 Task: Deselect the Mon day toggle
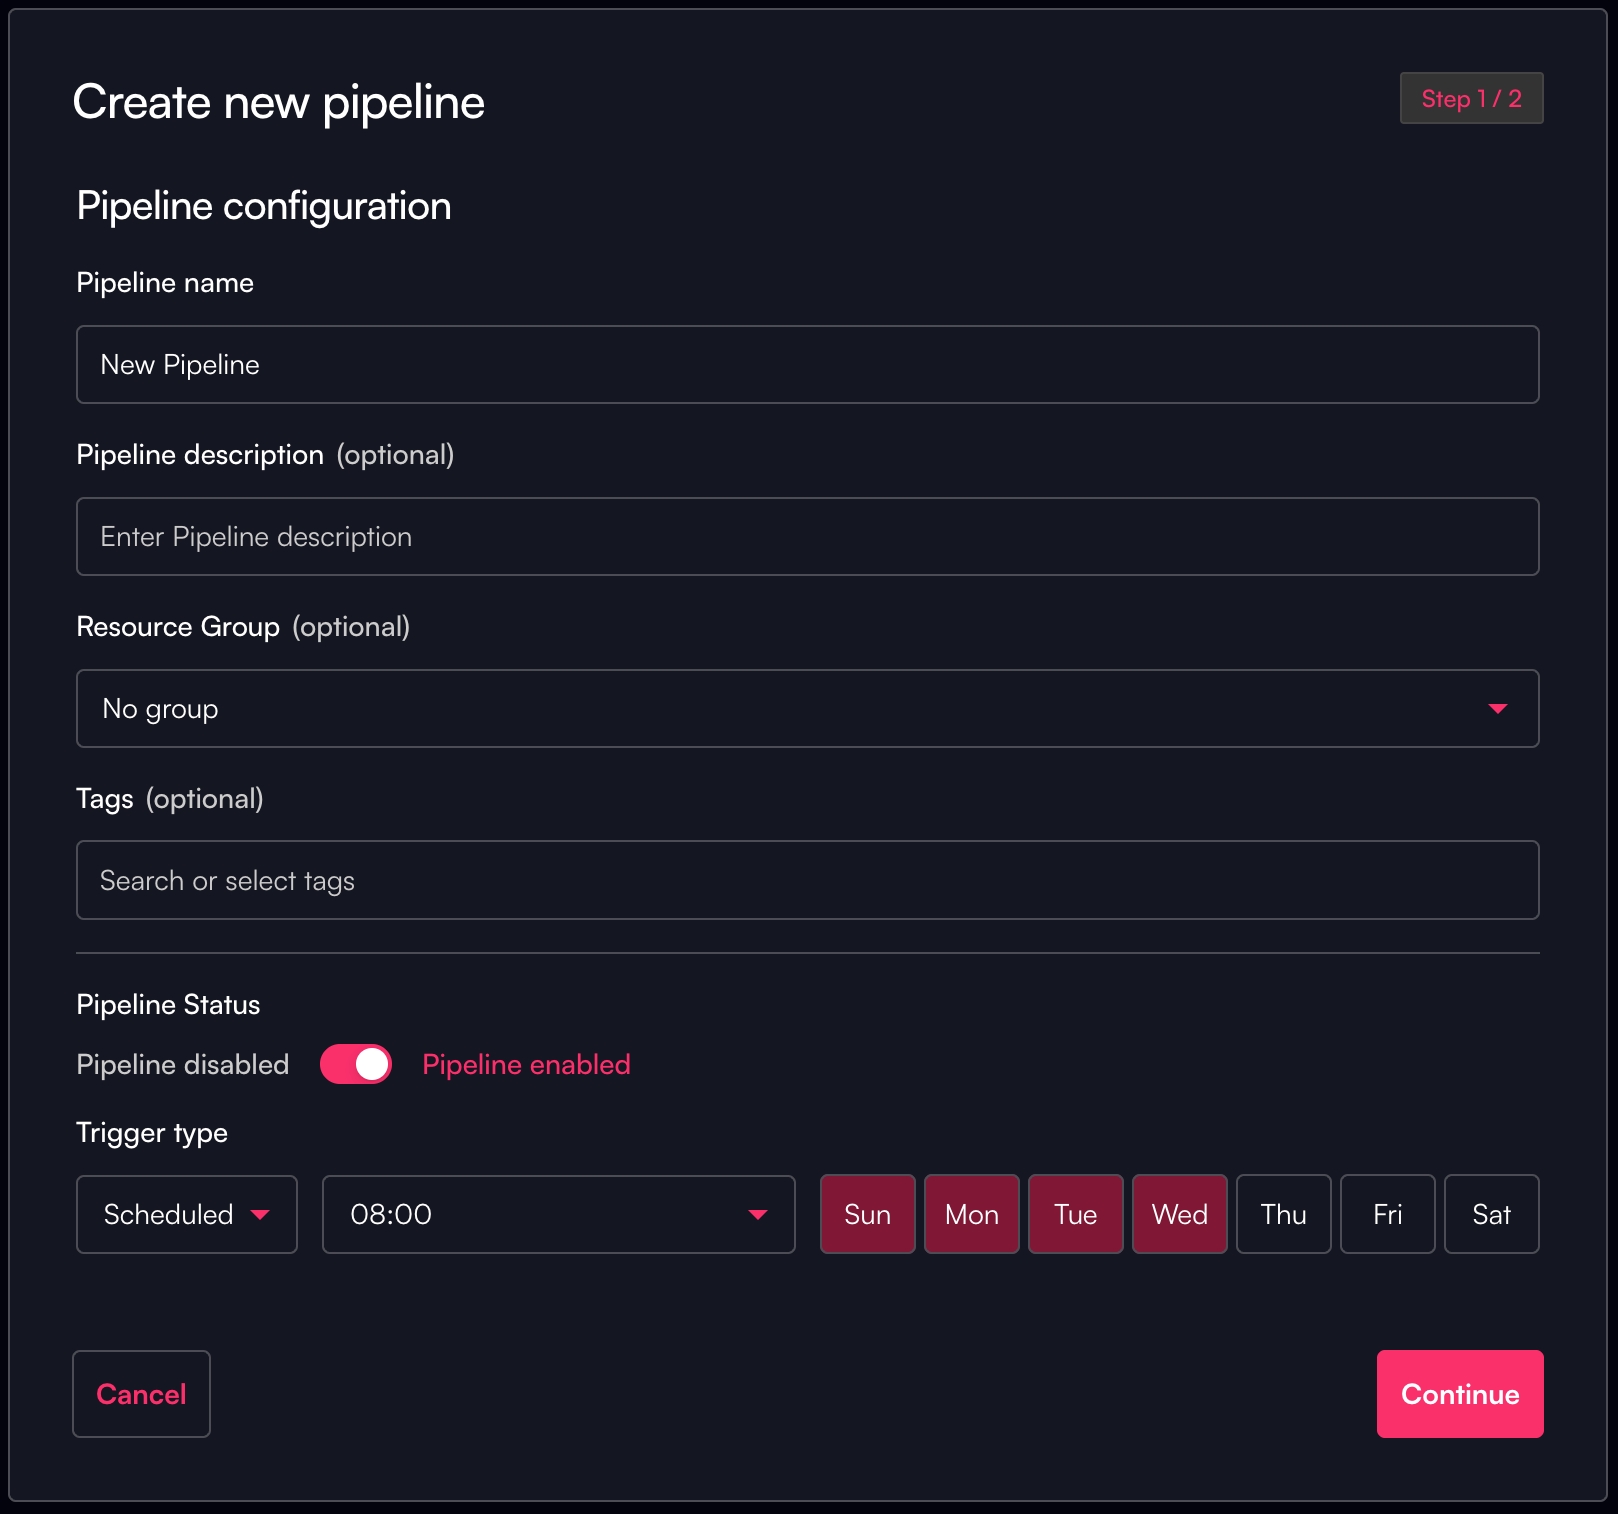[971, 1214]
